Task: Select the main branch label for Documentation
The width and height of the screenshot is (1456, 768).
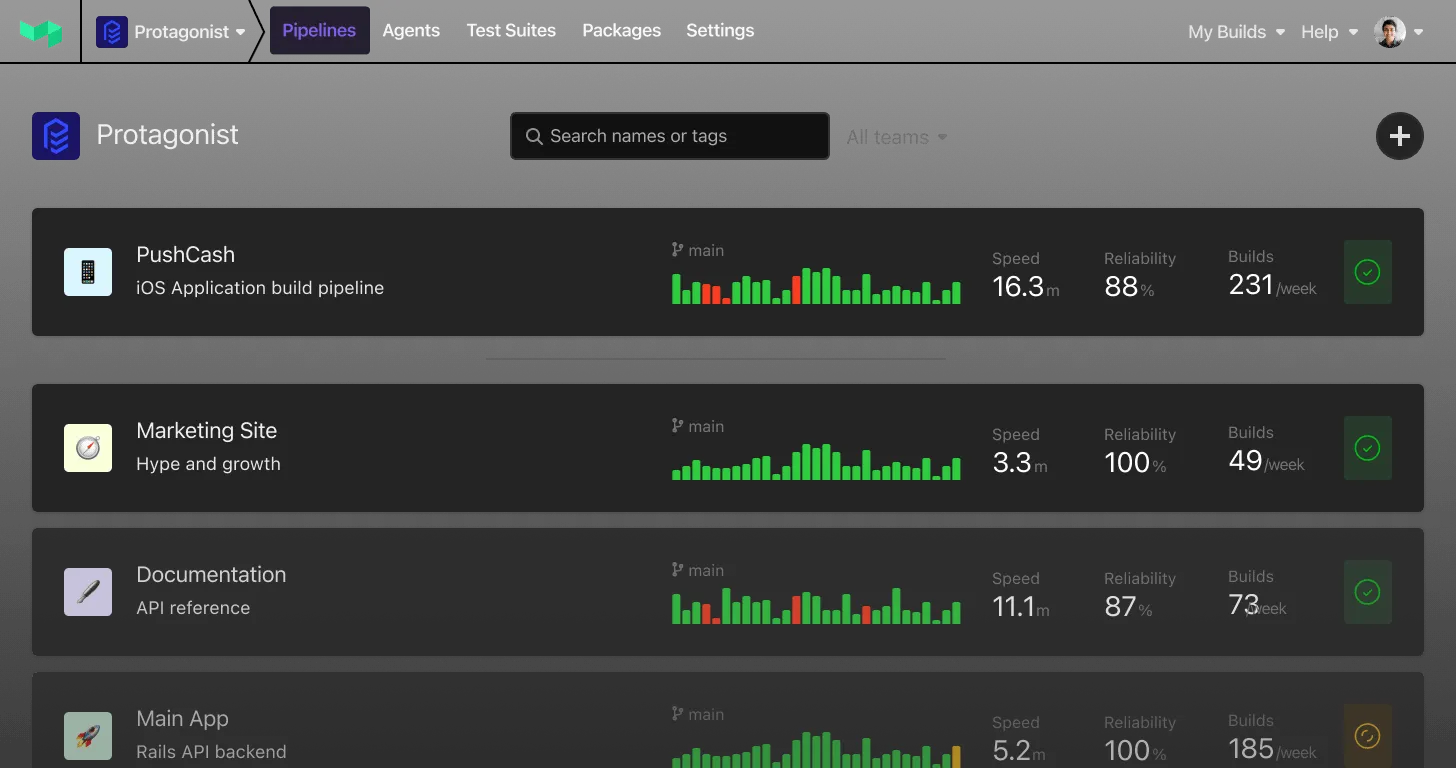Action: tap(698, 570)
